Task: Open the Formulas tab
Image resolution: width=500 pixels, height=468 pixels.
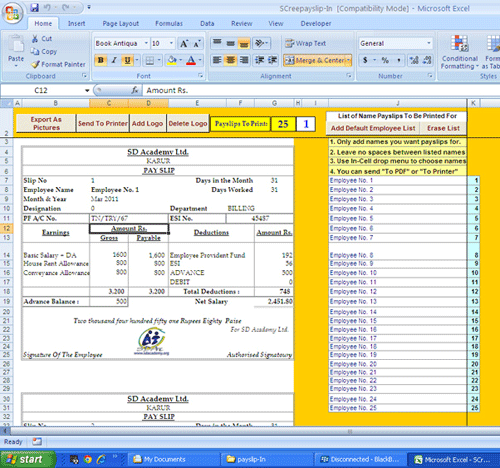Action: coord(169,23)
